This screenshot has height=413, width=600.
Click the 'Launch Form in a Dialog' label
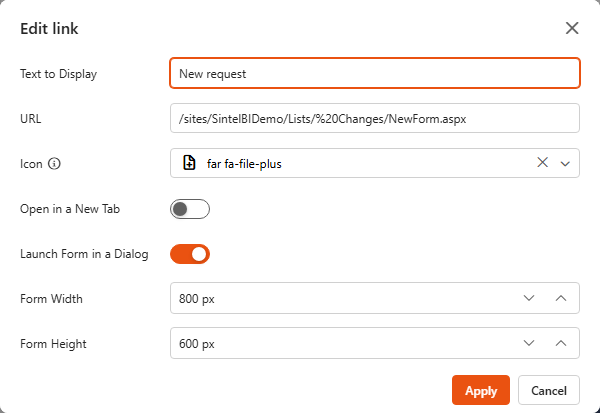(84, 254)
